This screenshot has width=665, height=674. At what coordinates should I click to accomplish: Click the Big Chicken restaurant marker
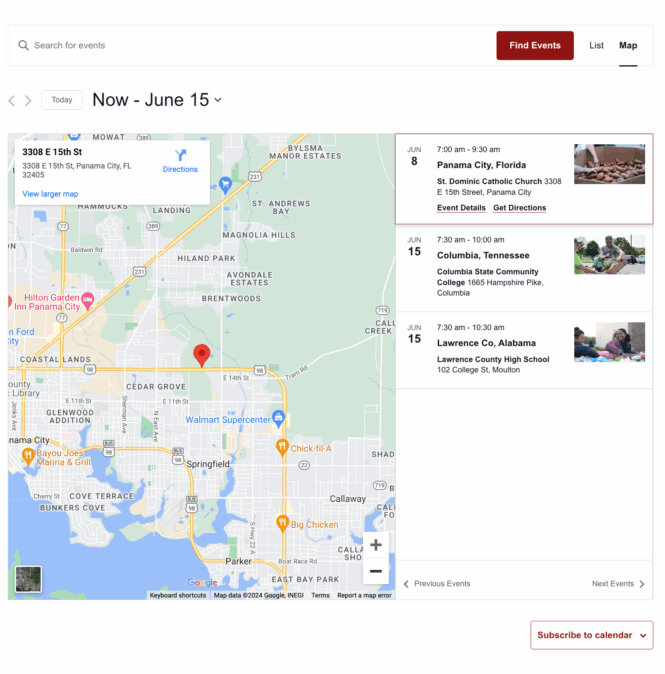[282, 524]
